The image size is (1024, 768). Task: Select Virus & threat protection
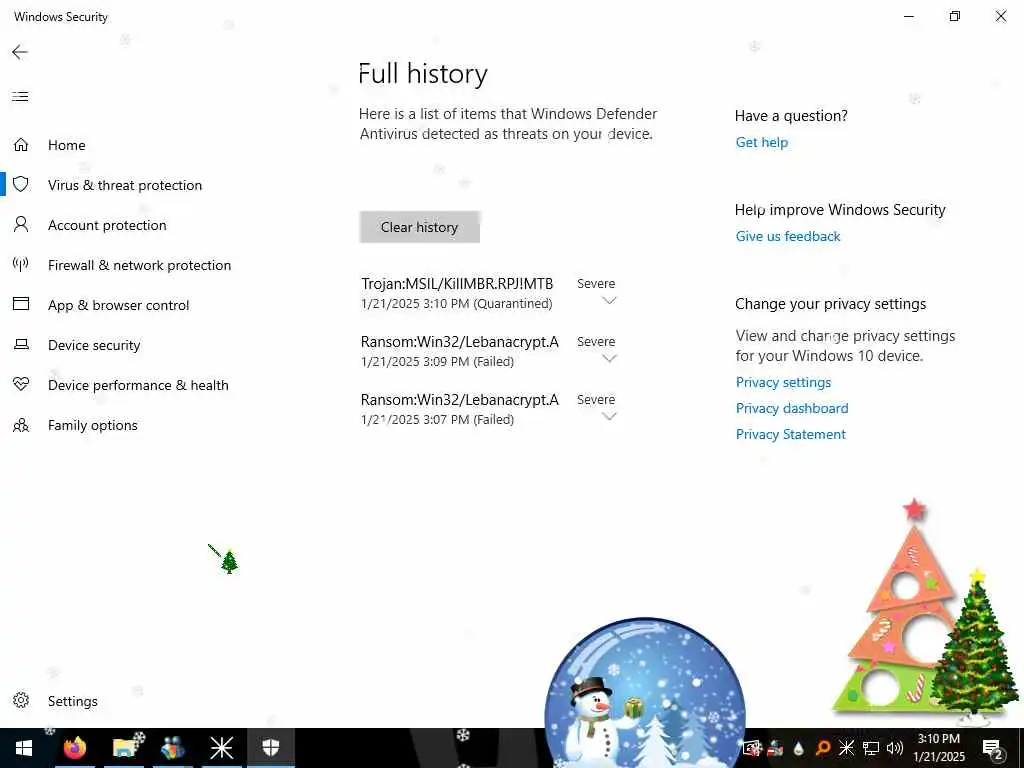point(125,185)
